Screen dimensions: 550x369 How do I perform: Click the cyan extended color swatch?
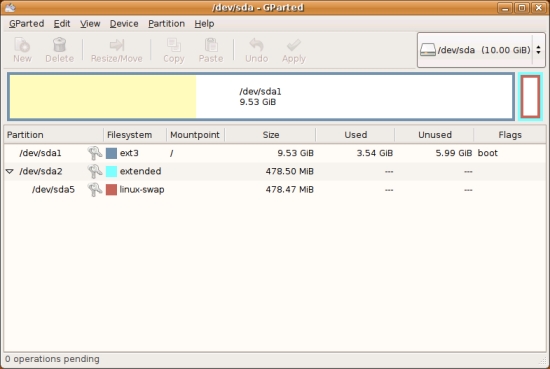tap(111, 171)
